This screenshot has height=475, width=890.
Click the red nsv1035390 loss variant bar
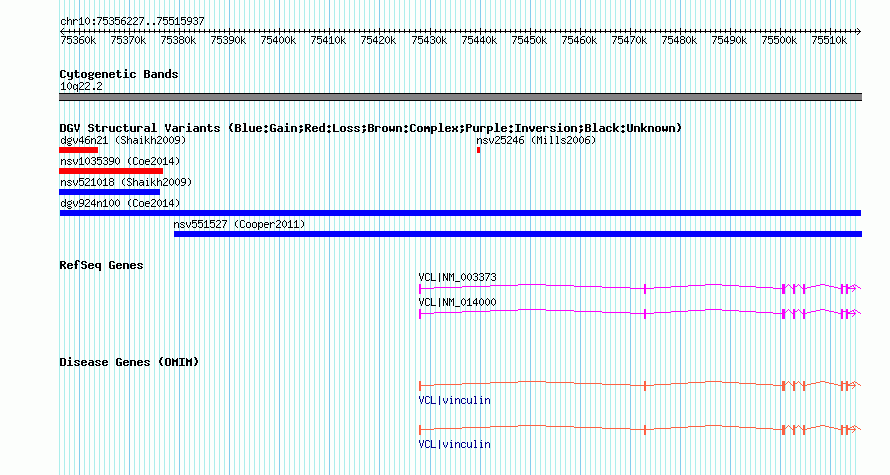tap(111, 171)
